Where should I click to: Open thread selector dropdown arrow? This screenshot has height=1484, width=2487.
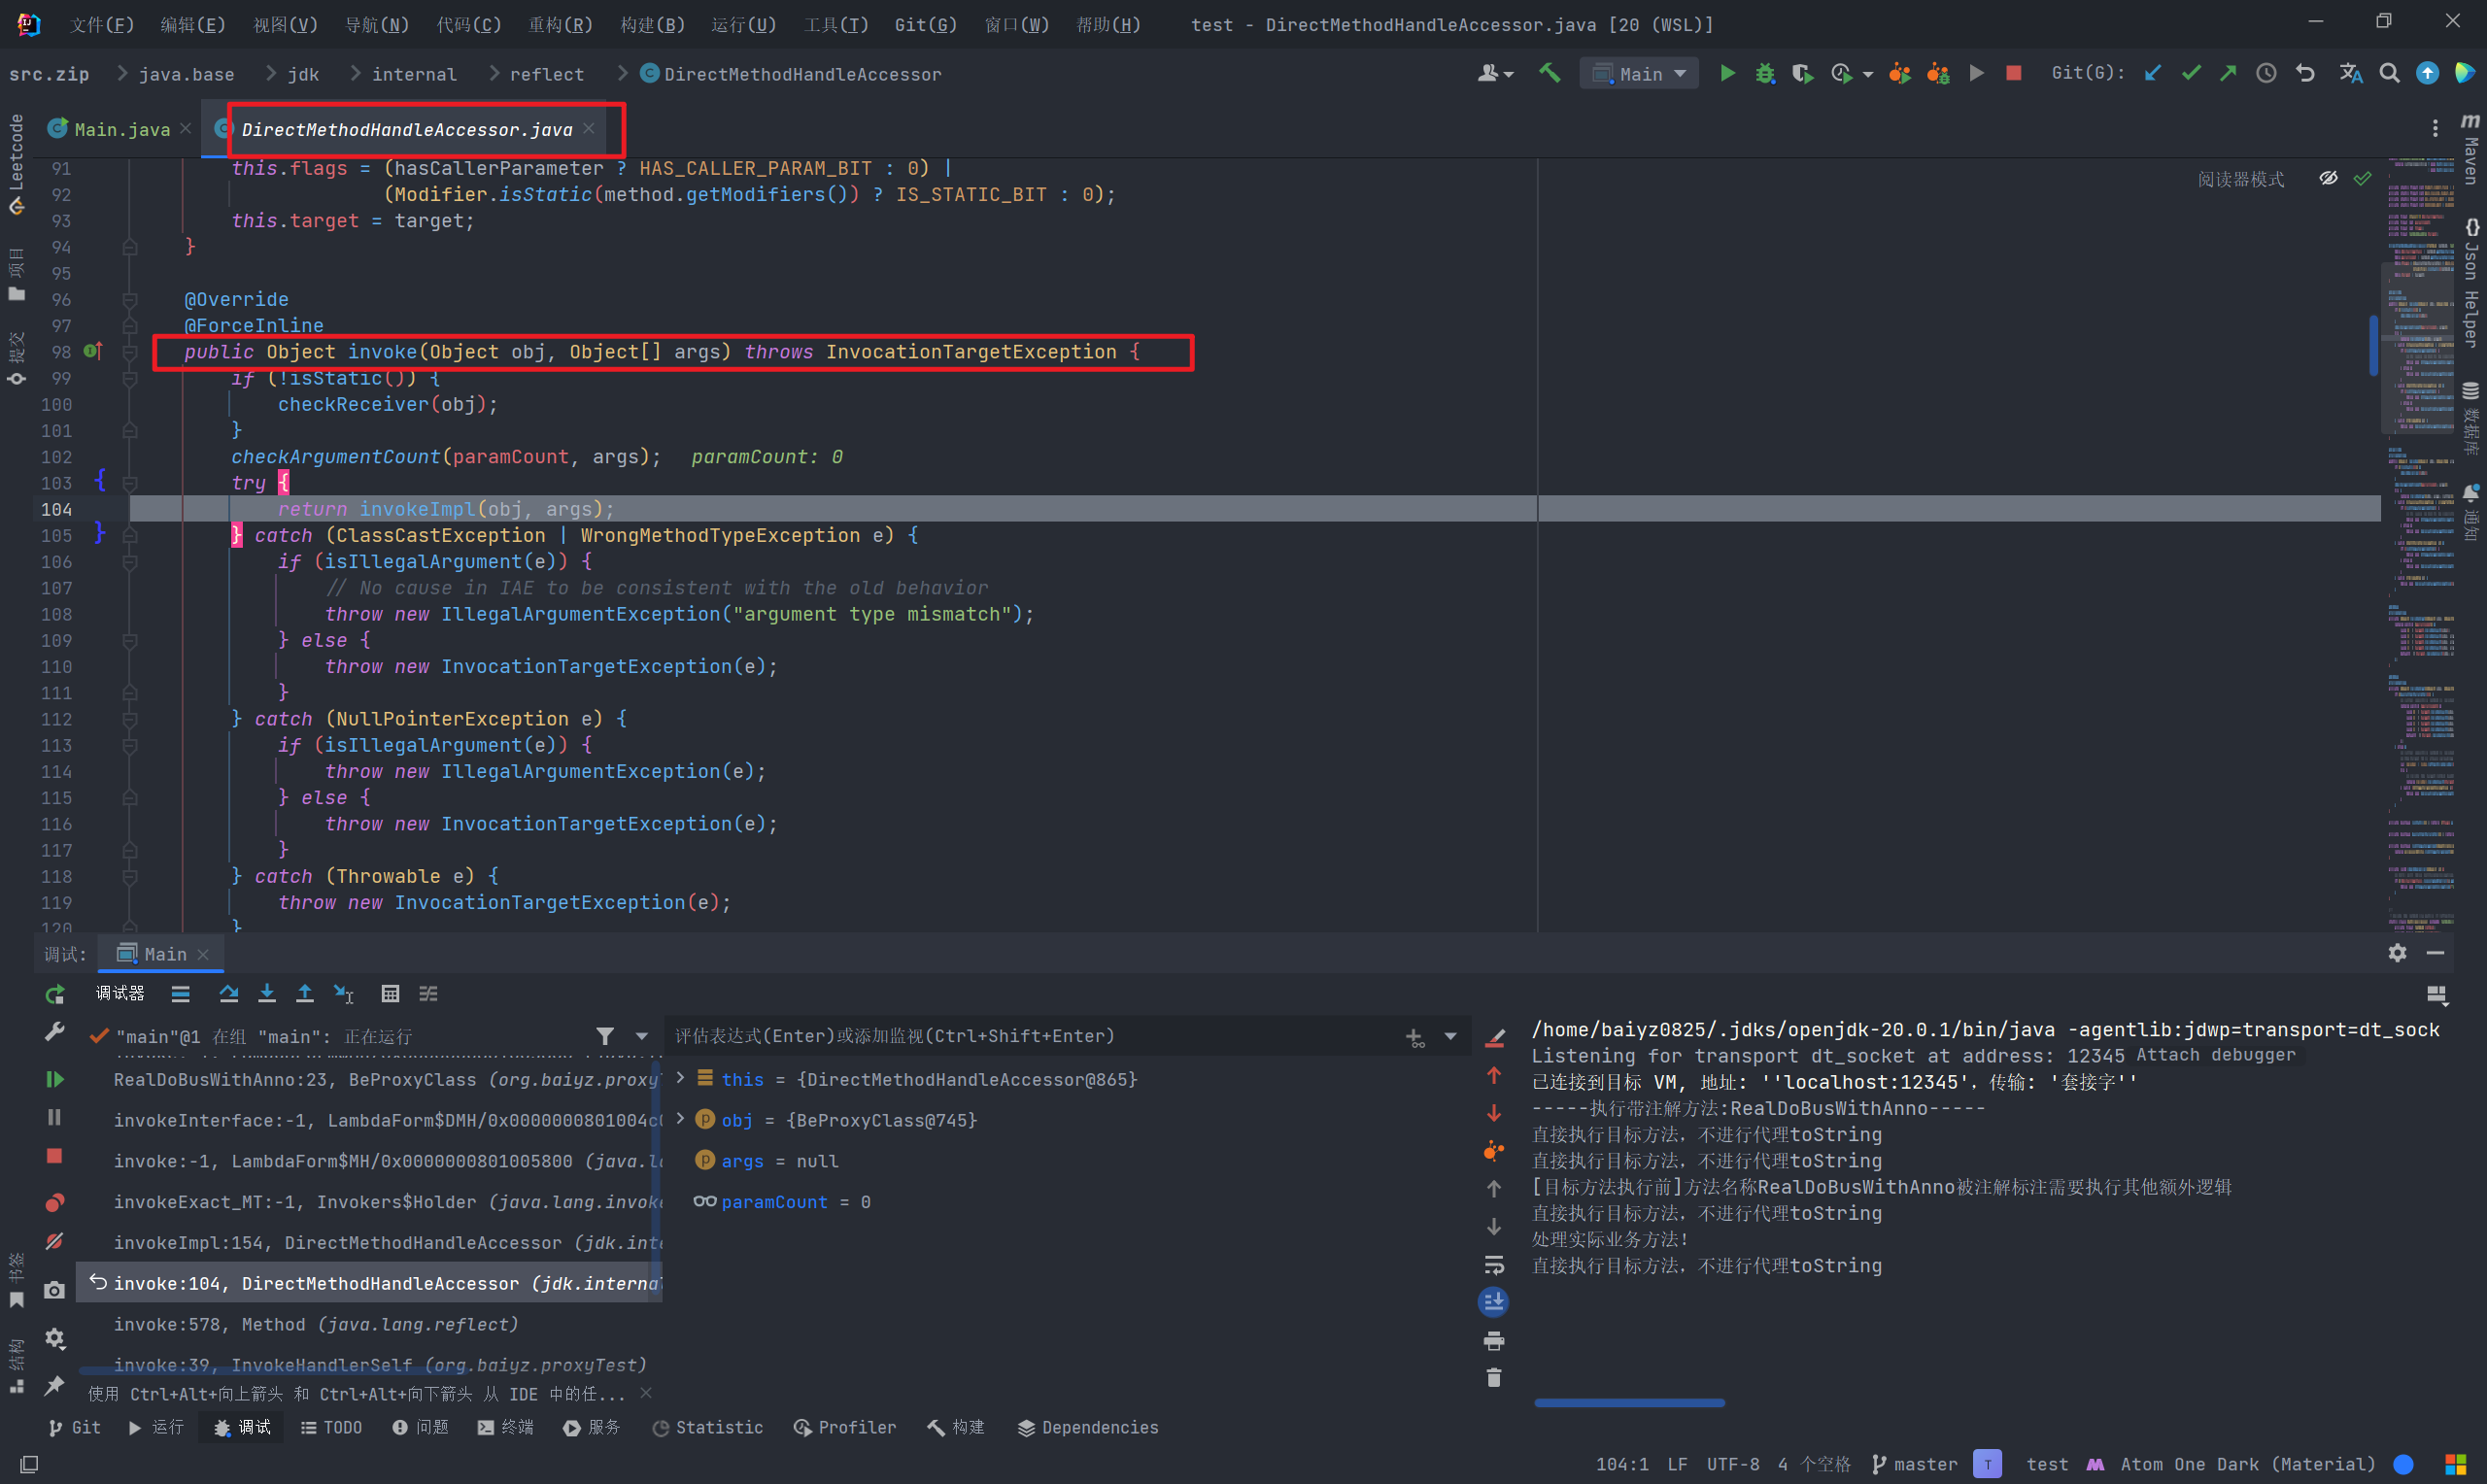click(x=642, y=1036)
